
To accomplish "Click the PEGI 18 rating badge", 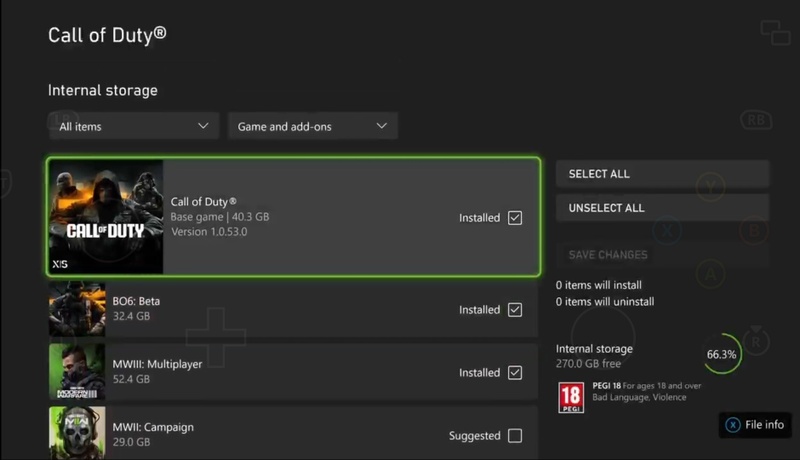I will [x=571, y=398].
